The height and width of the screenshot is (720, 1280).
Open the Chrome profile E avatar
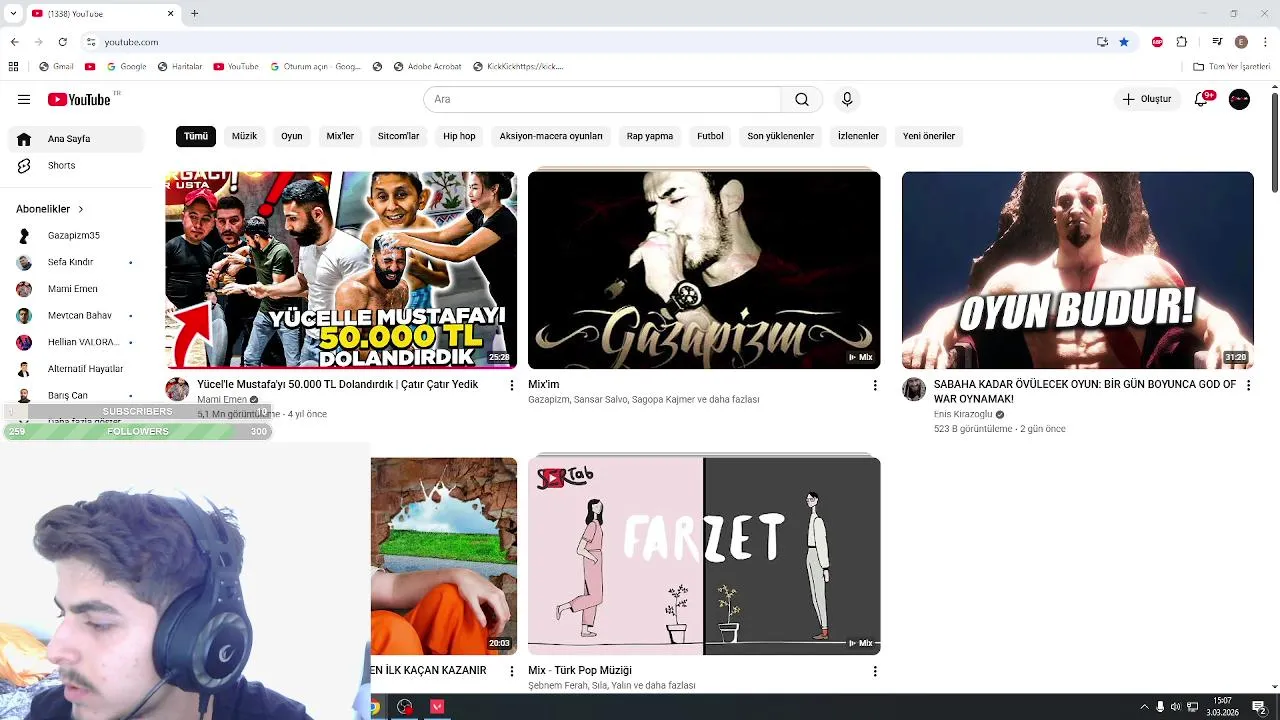tap(1241, 42)
